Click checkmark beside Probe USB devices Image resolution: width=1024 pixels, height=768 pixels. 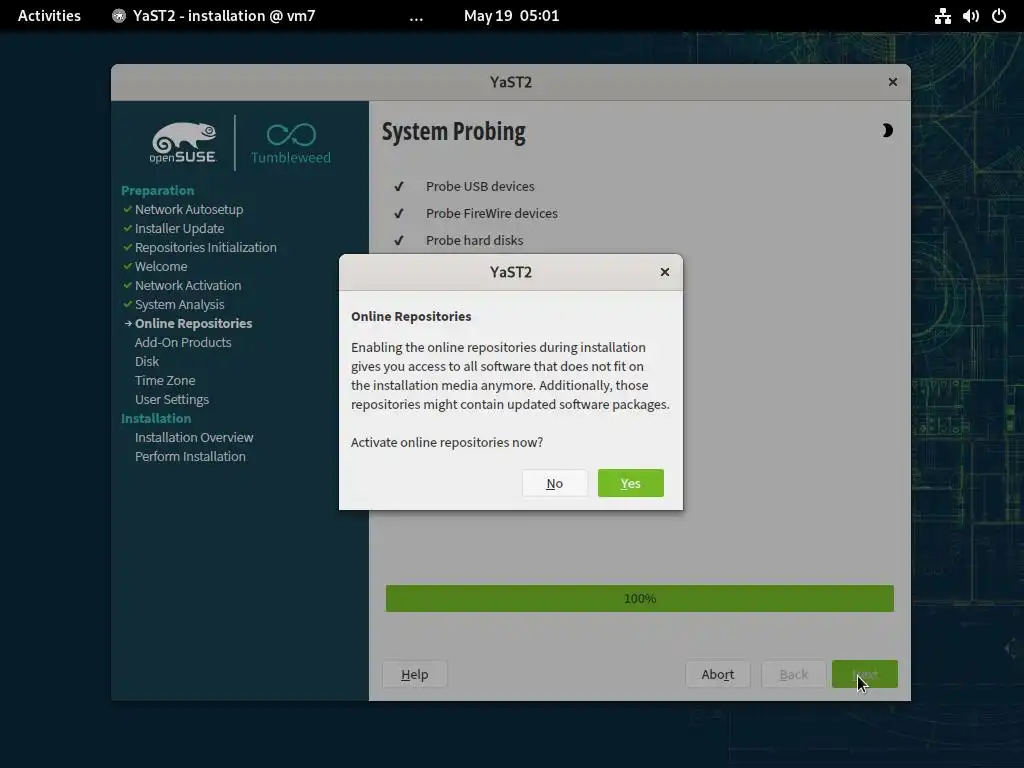[399, 187]
